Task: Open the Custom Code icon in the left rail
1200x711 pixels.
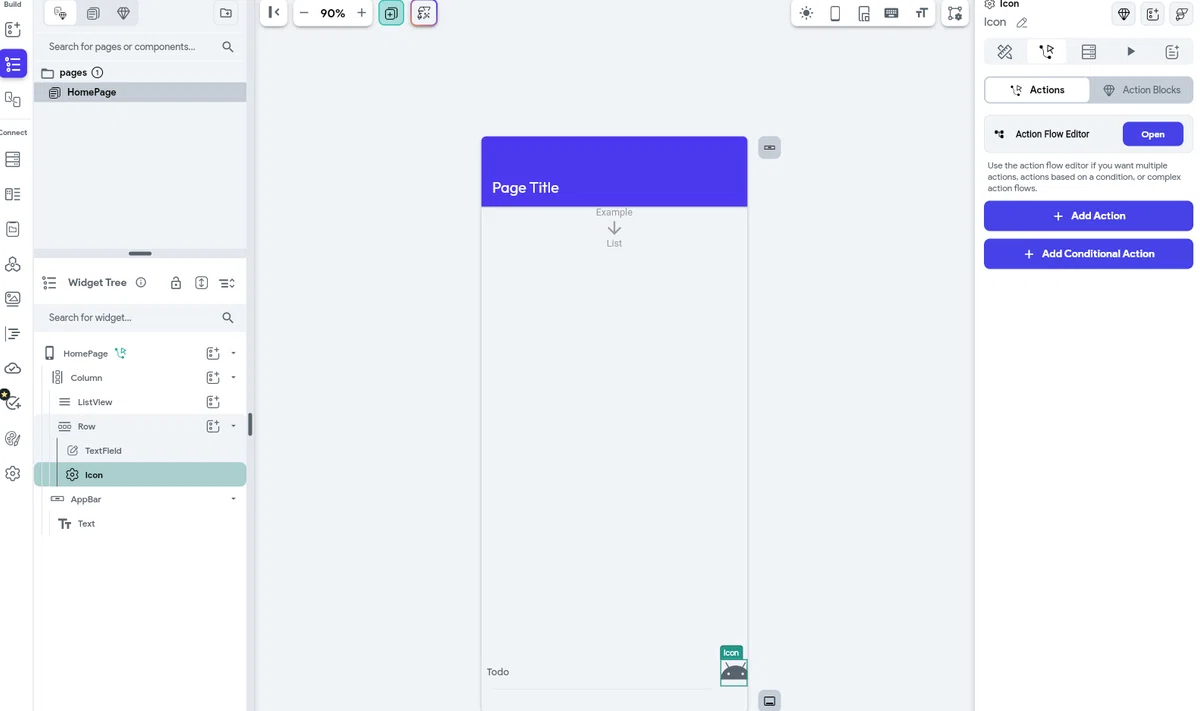Action: [x=13, y=333]
